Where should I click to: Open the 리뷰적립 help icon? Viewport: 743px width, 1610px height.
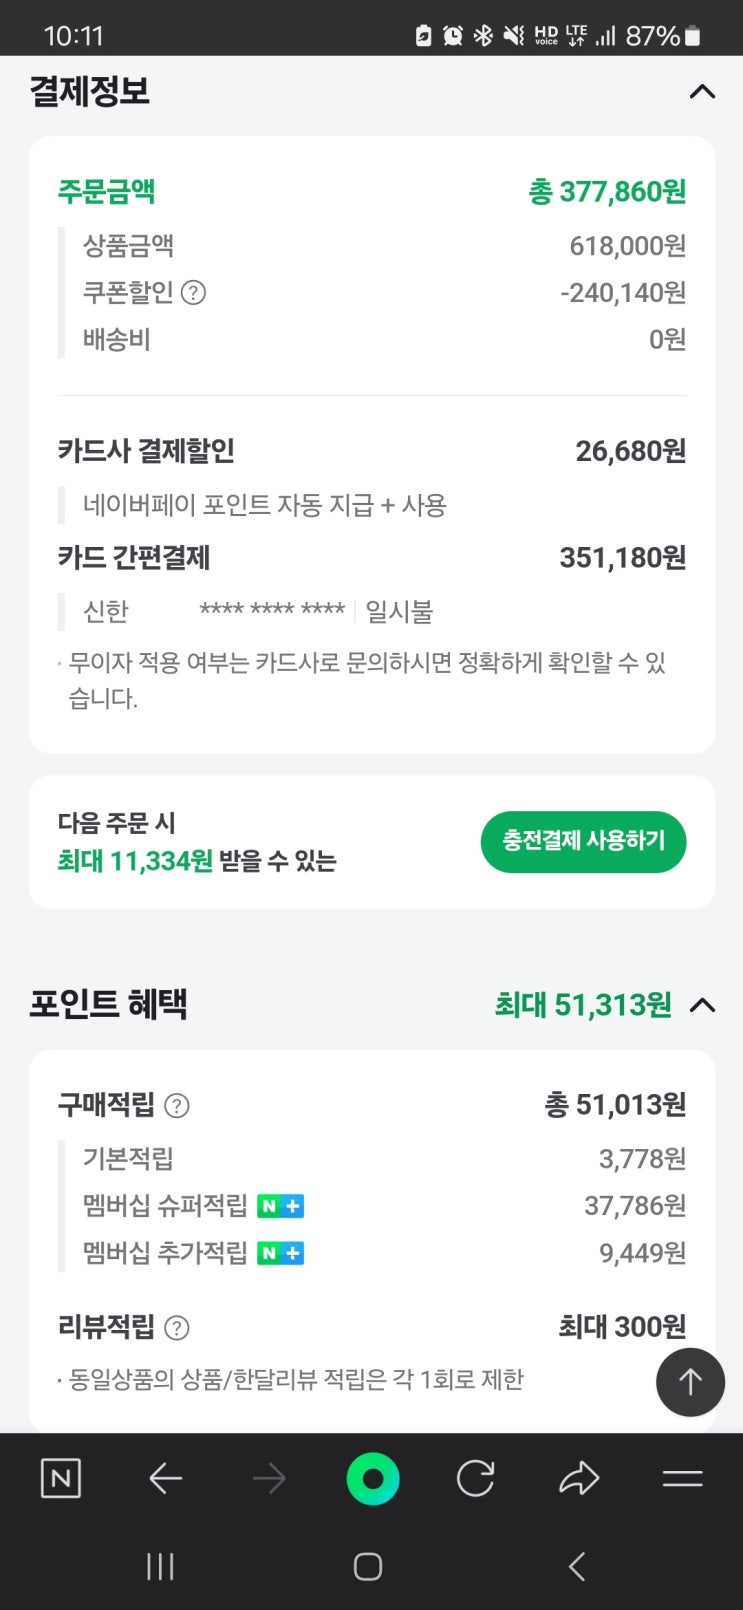(x=176, y=1328)
